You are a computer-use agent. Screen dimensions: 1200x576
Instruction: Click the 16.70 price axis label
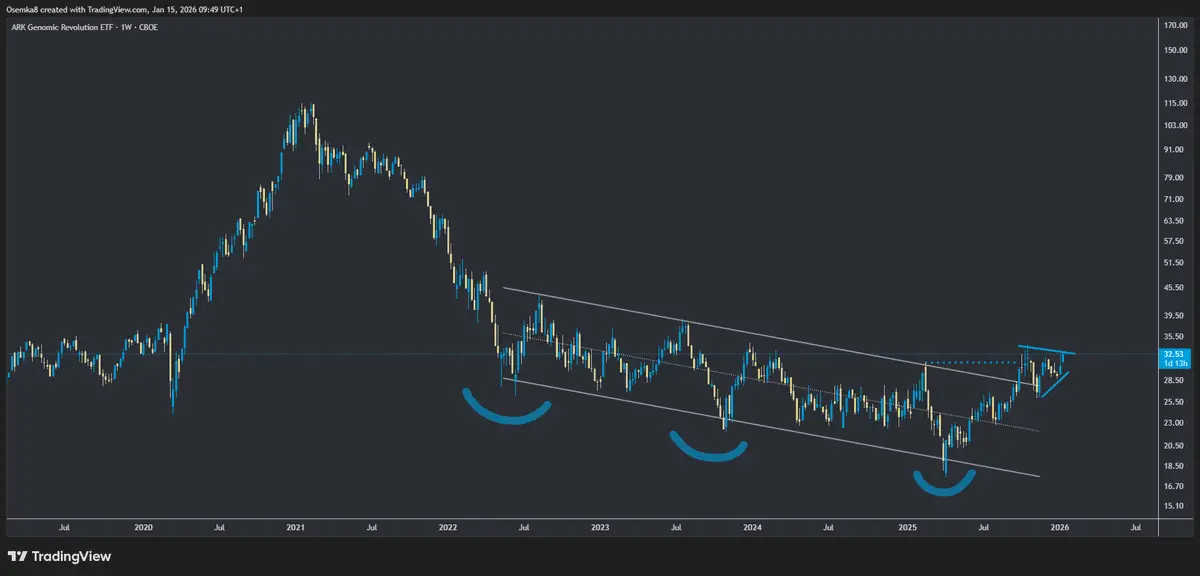tap(1175, 486)
